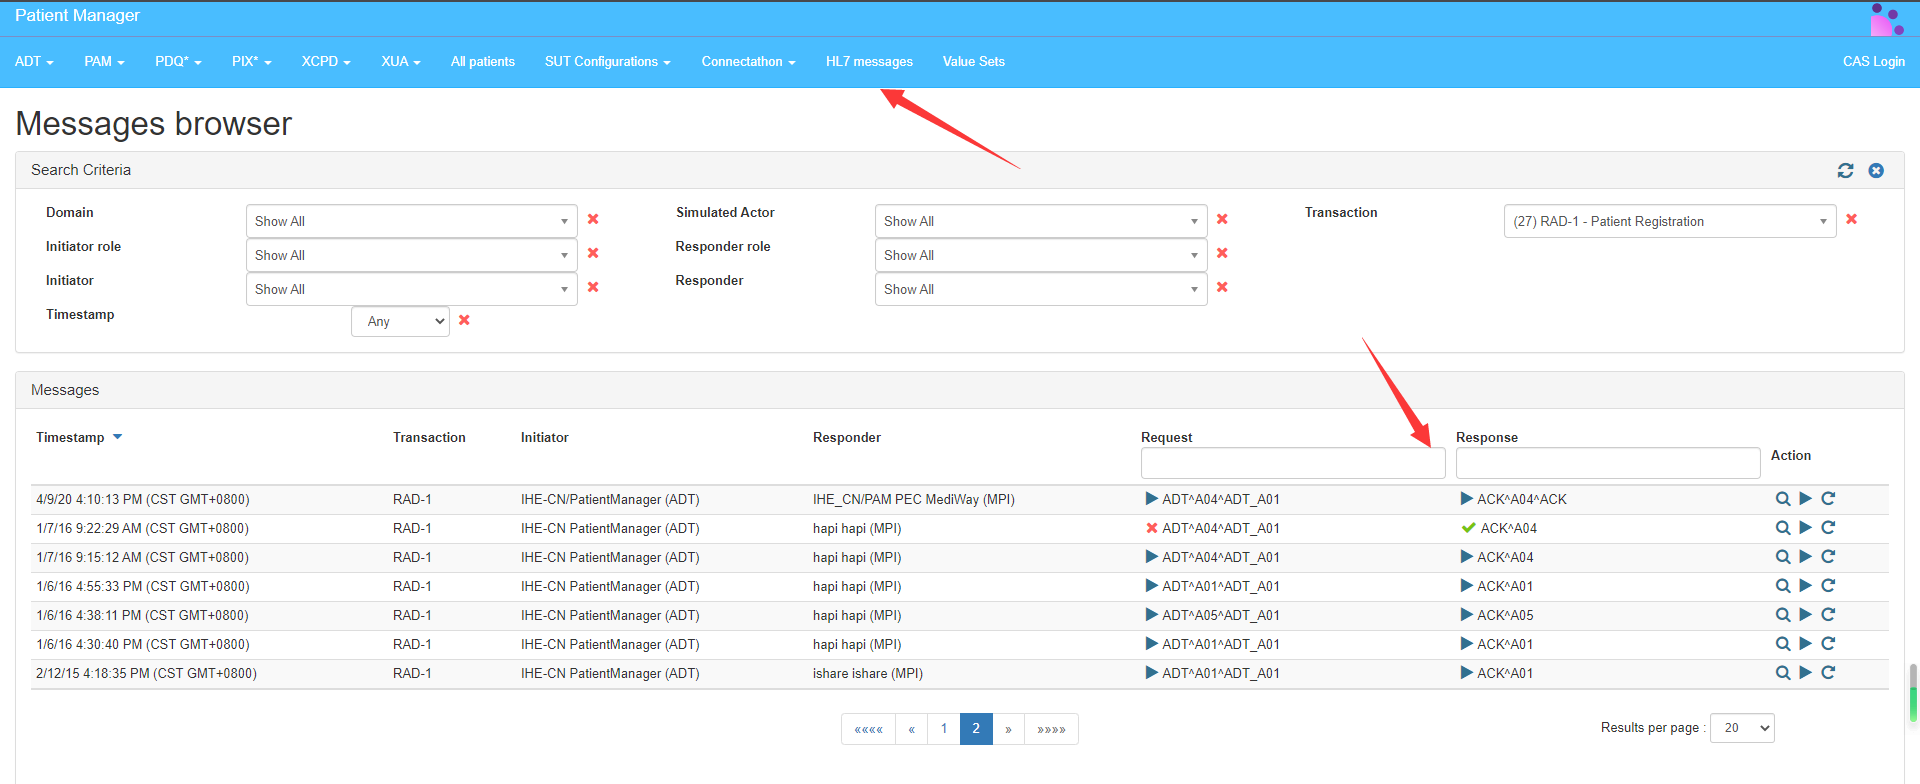The width and height of the screenshot is (1920, 784).
Task: Open the Transaction RAD-1 dropdown
Action: 1670,221
